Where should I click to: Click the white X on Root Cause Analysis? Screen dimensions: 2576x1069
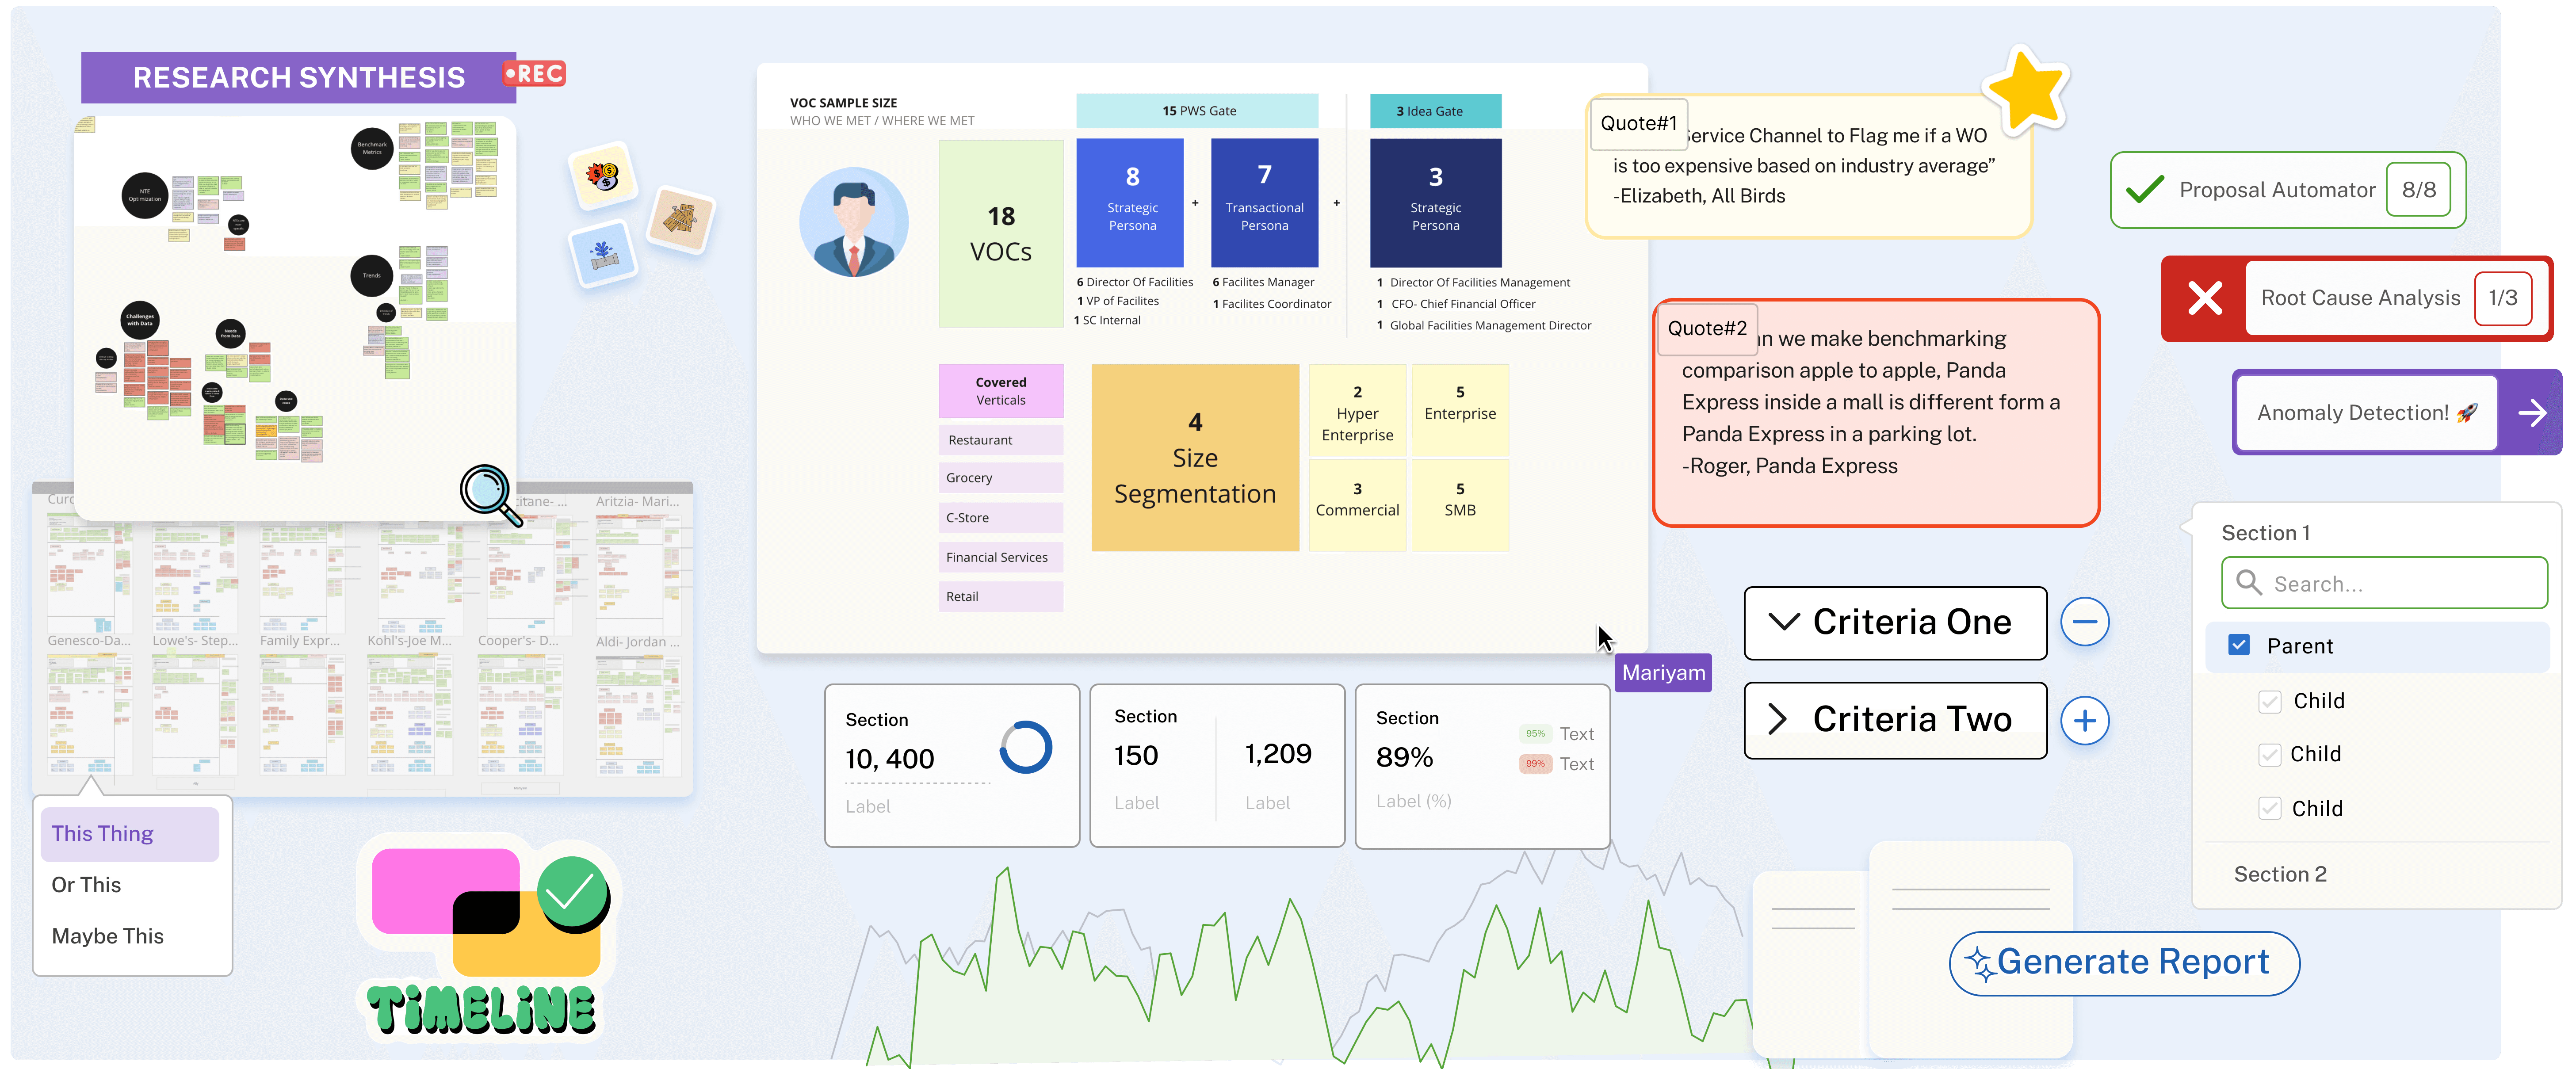(x=2205, y=298)
